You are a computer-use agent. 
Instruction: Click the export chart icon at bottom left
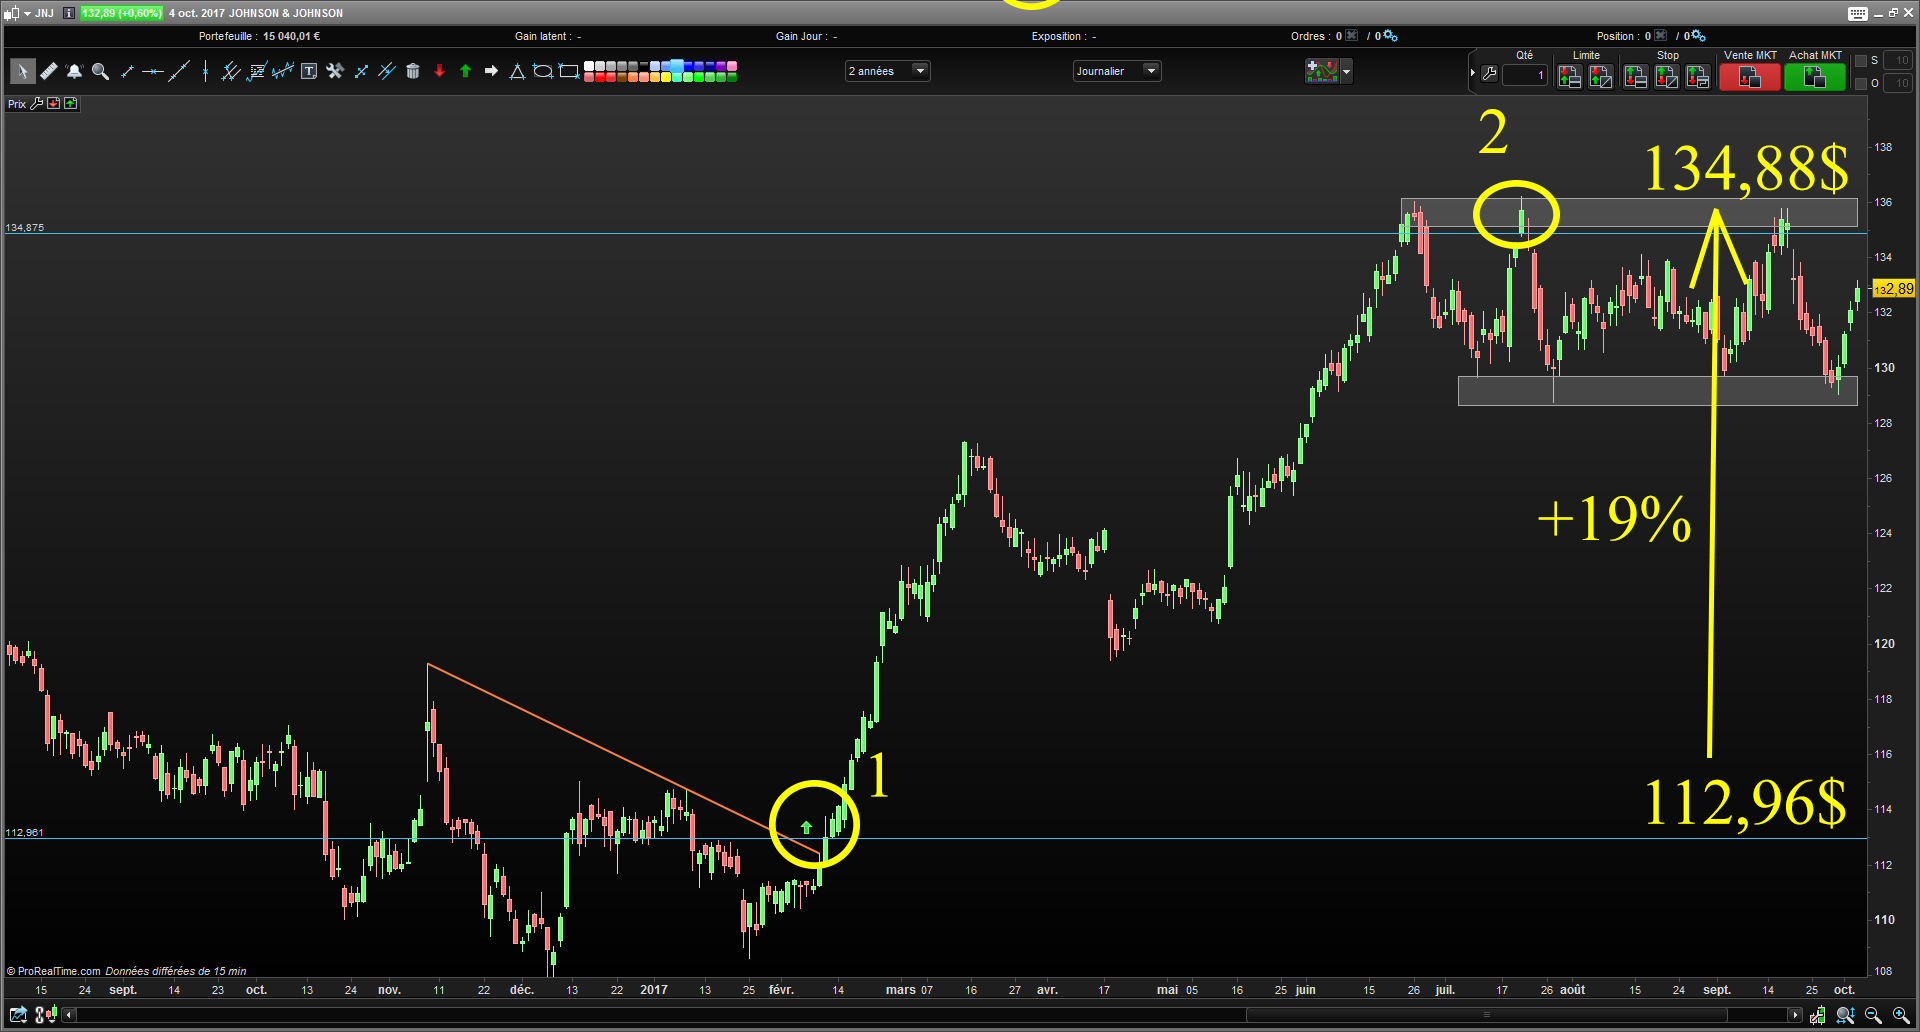(18, 1015)
